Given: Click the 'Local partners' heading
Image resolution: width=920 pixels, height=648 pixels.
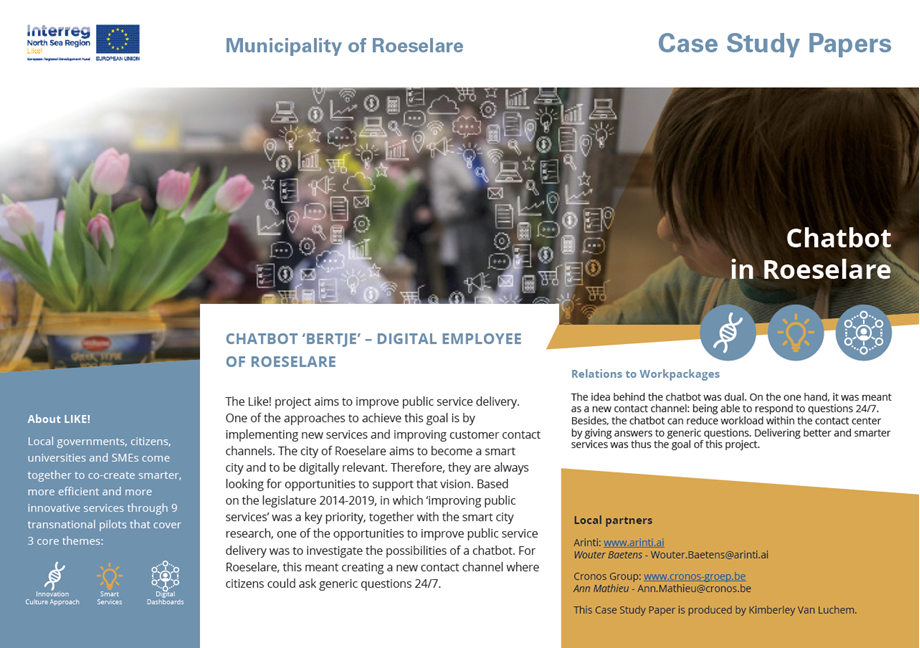Looking at the screenshot, I should [613, 520].
